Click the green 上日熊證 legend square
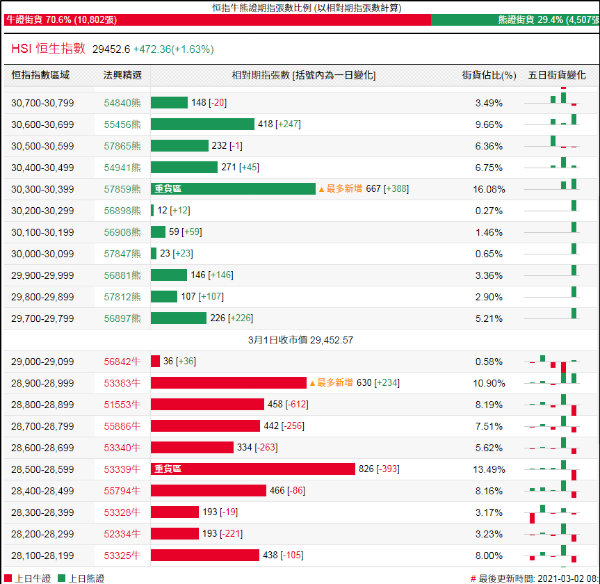 point(61,578)
